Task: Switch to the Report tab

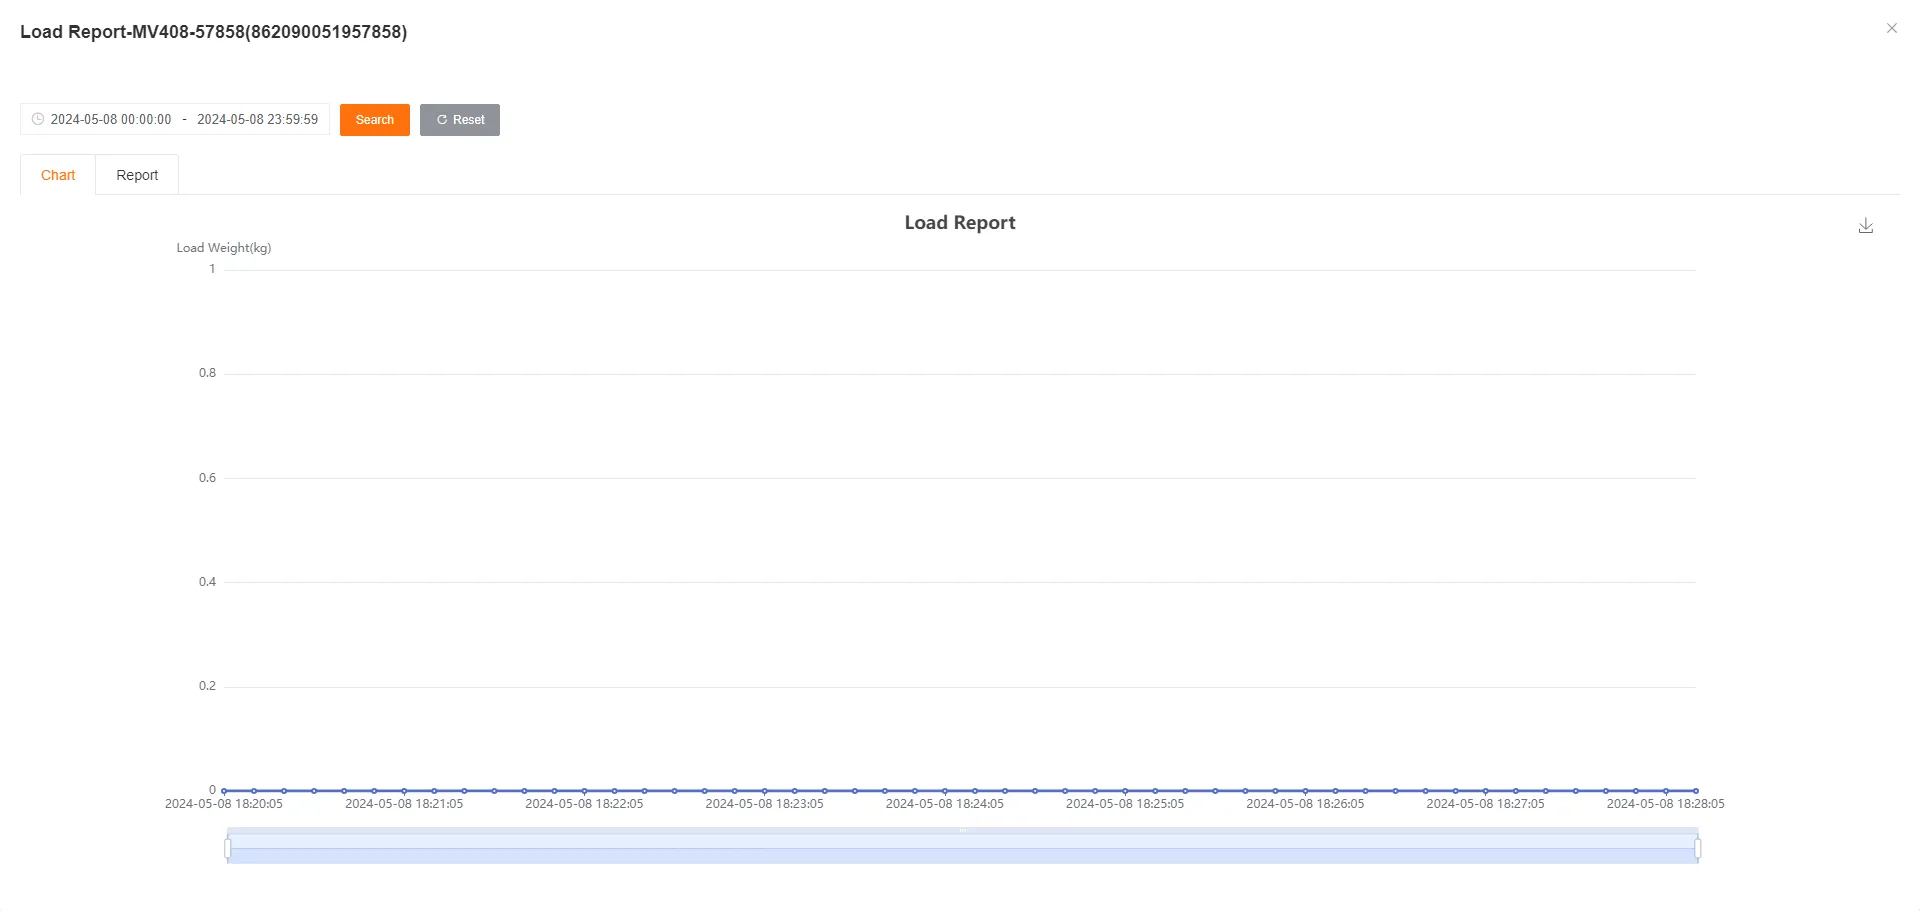Action: coord(137,174)
